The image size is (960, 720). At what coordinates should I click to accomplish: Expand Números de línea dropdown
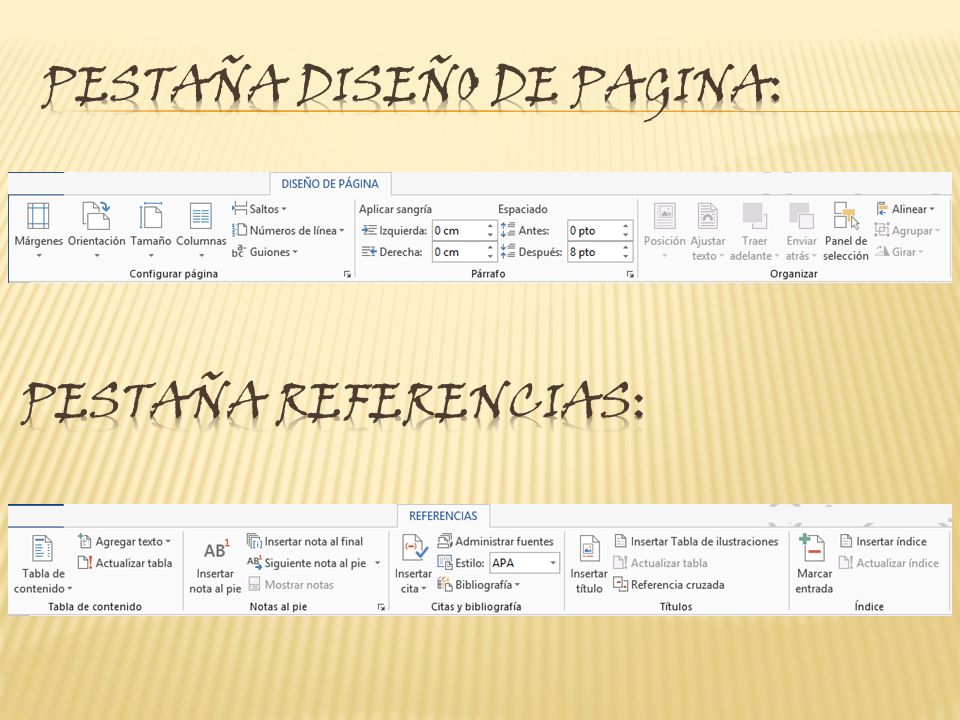[x=288, y=230]
